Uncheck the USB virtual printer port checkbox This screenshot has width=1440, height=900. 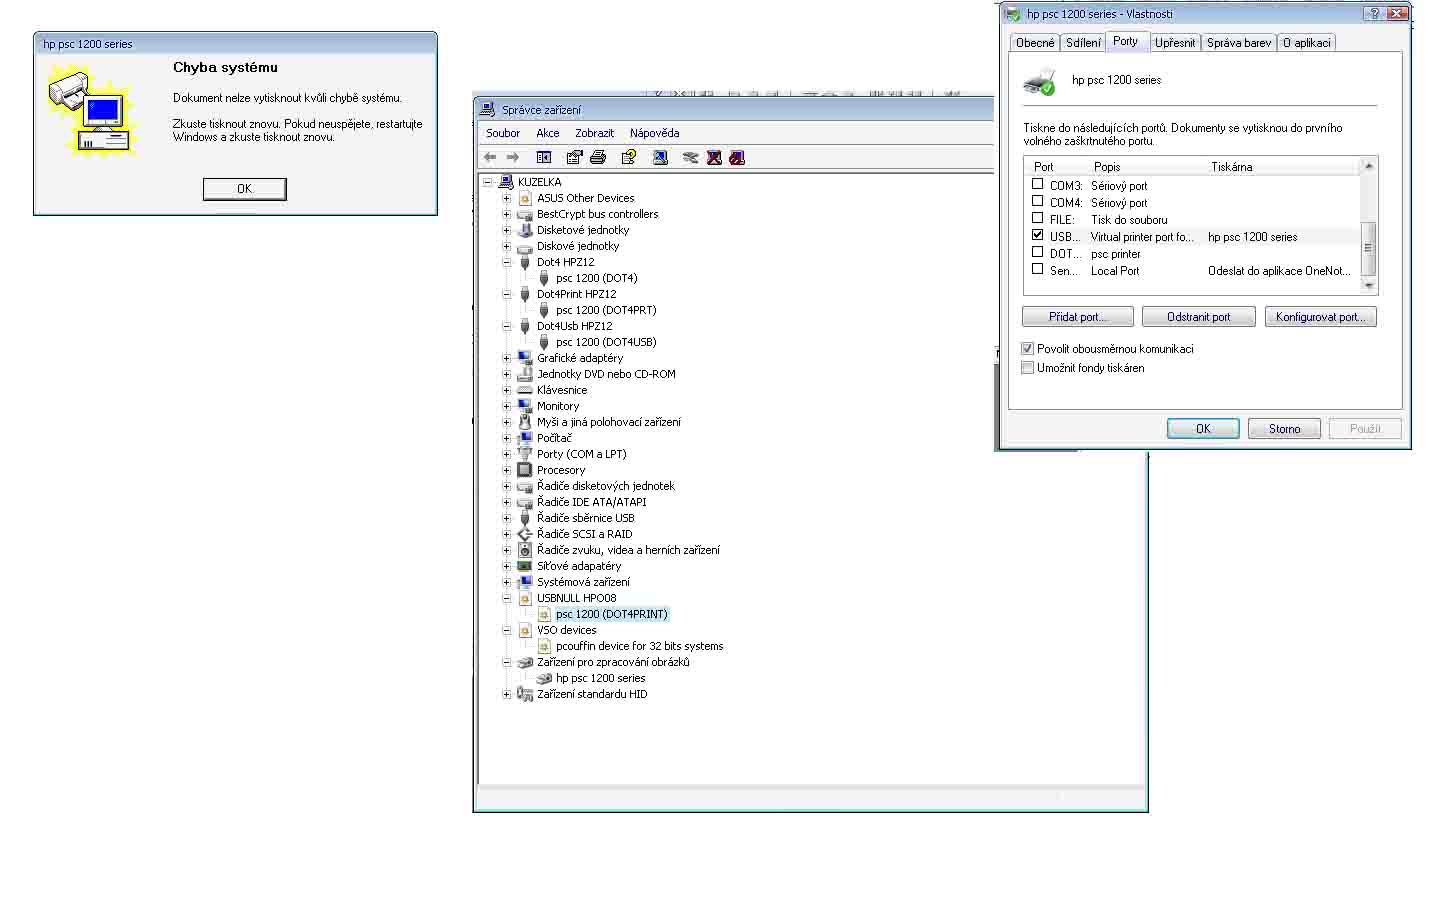point(1037,235)
